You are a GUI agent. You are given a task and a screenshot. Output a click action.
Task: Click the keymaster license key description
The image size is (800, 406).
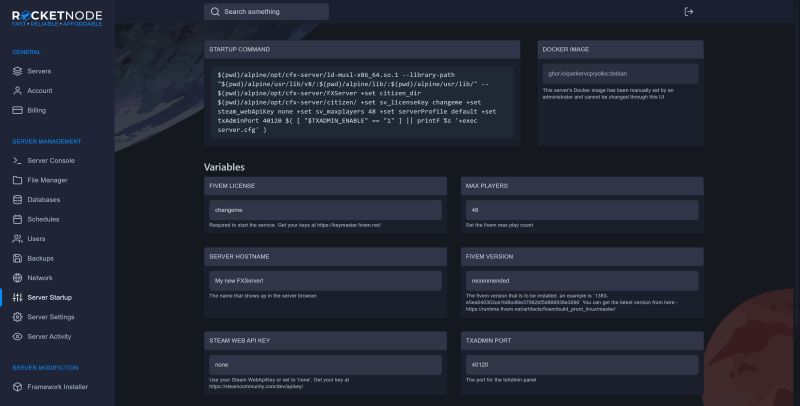295,225
